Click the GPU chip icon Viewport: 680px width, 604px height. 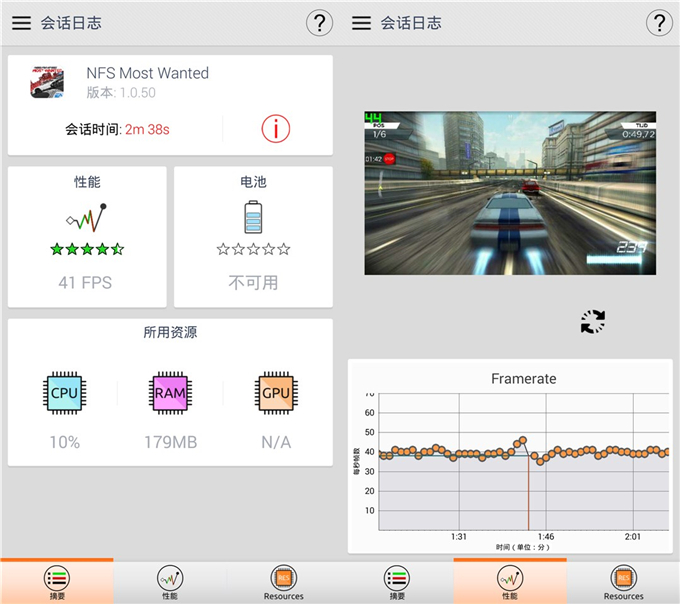(x=275, y=393)
